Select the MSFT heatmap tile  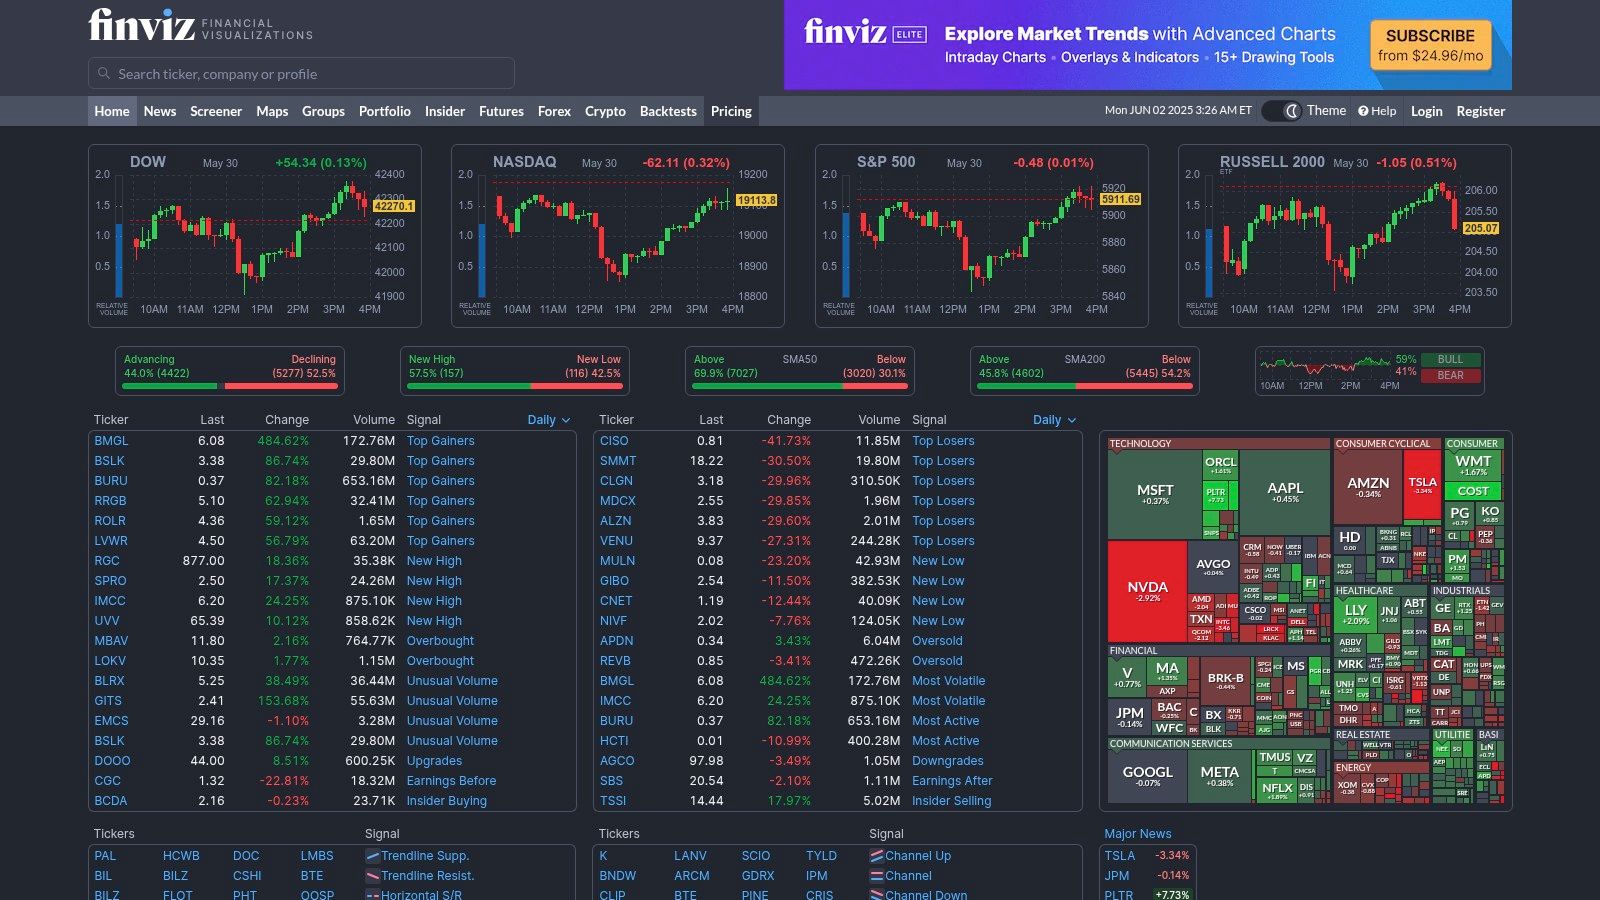click(x=1155, y=493)
